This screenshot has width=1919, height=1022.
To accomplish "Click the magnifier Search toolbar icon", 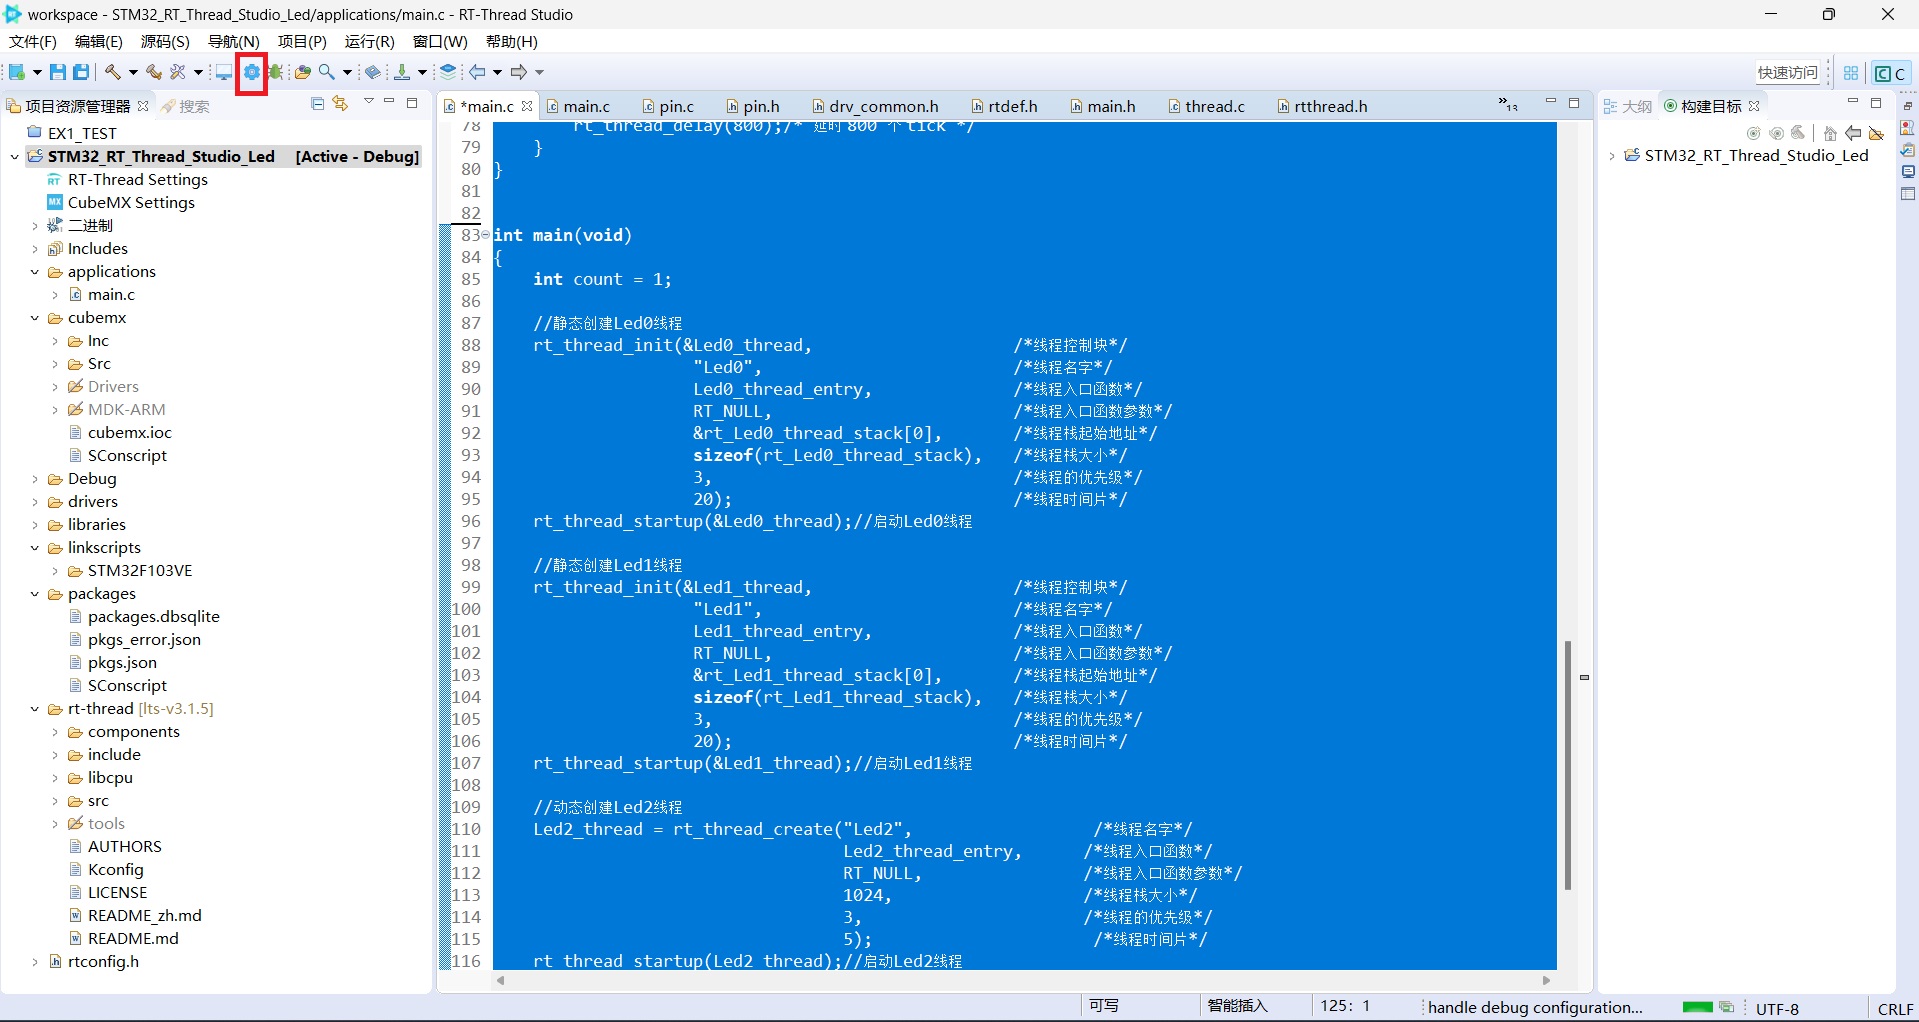I will (326, 72).
